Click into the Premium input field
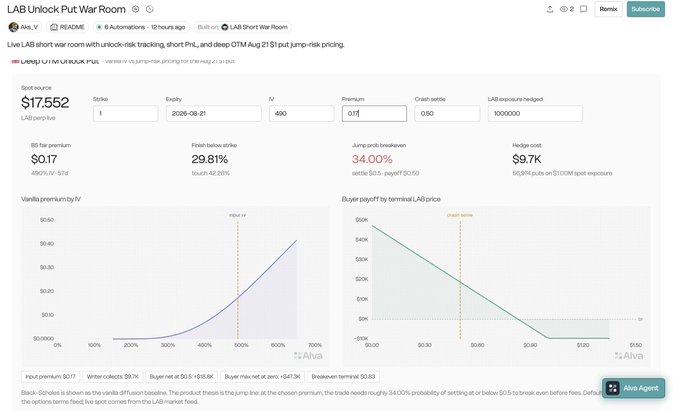 pyautogui.click(x=374, y=113)
